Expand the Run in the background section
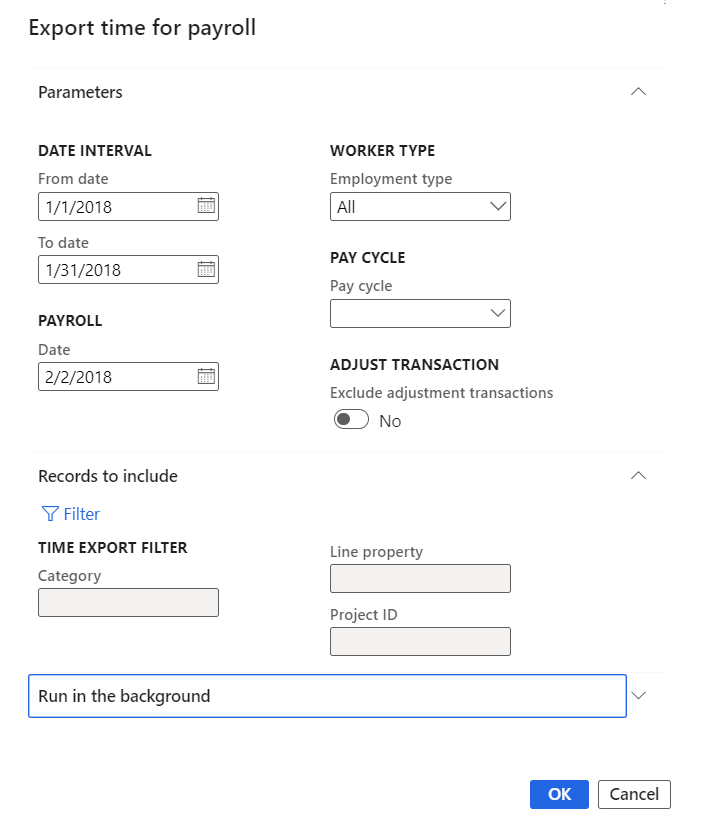The height and width of the screenshot is (840, 705). [640, 696]
